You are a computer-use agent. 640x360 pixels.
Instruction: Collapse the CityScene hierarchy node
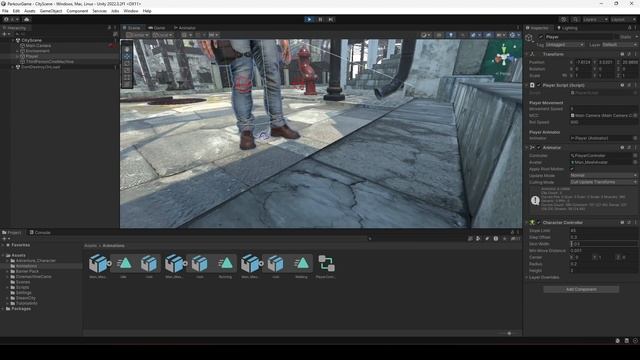click(13, 40)
